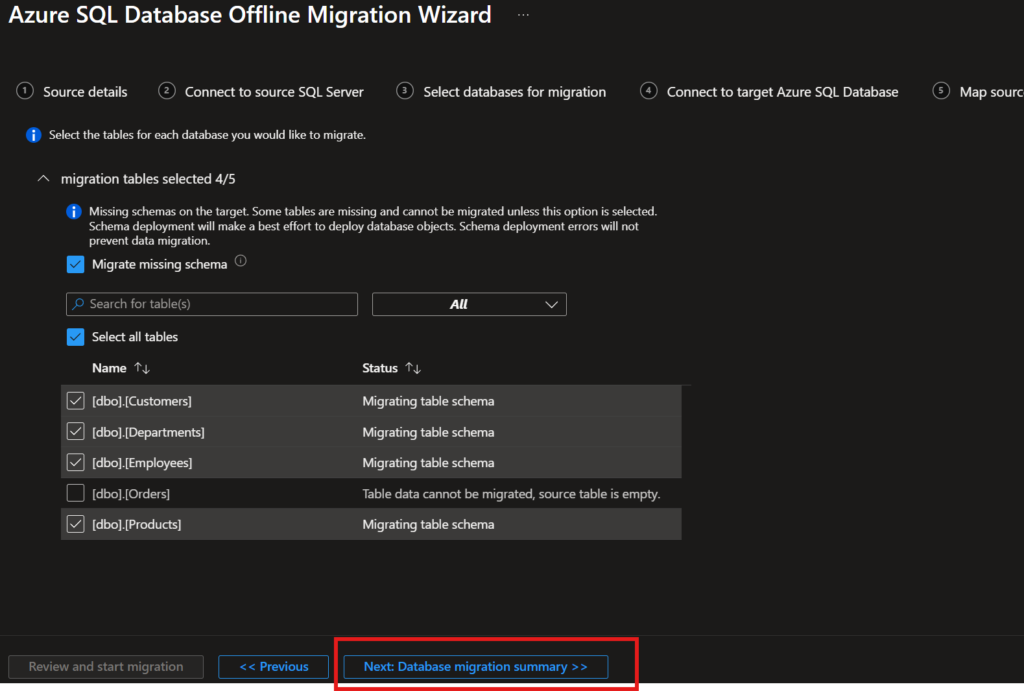Open Connect to target Azure SQL Database step
This screenshot has height=691, width=1024.
(782, 92)
